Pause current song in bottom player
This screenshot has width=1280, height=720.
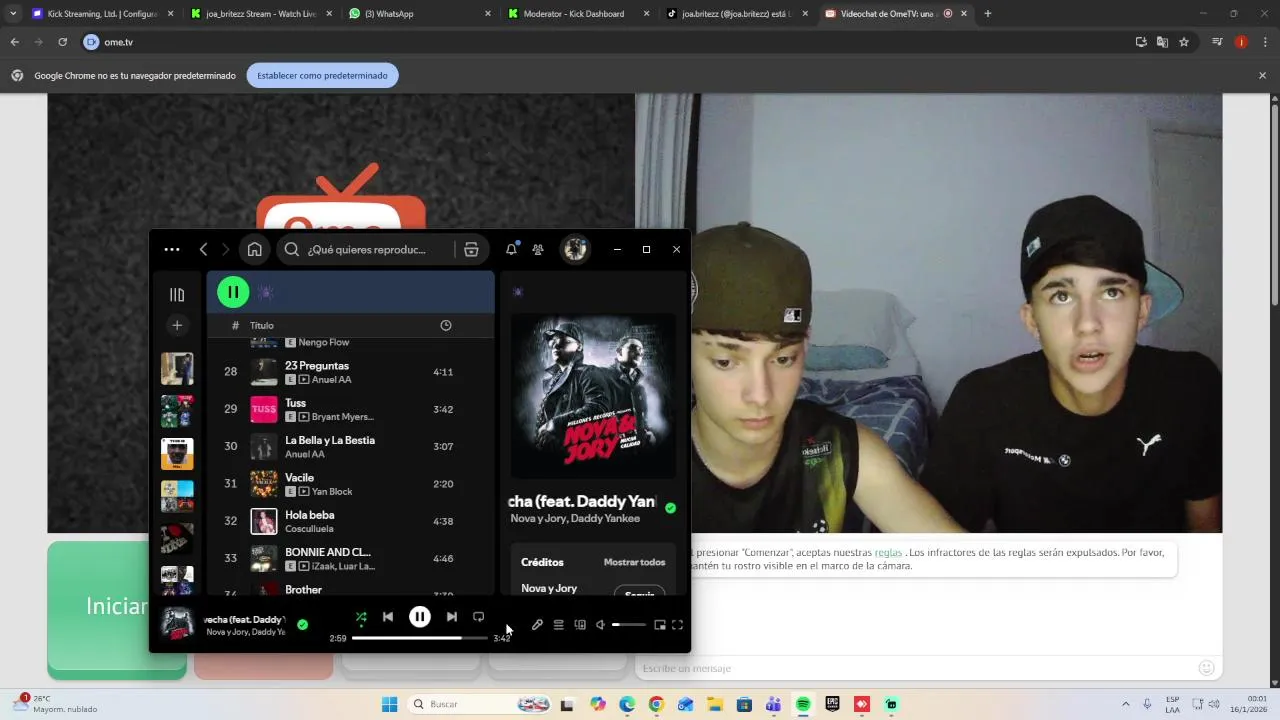click(x=420, y=617)
